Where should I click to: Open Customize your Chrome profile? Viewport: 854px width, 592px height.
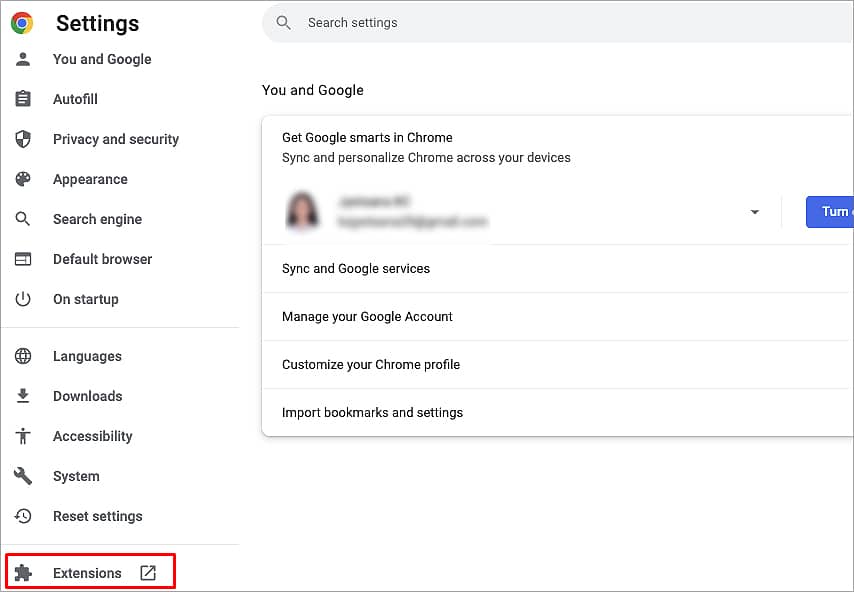[557, 364]
